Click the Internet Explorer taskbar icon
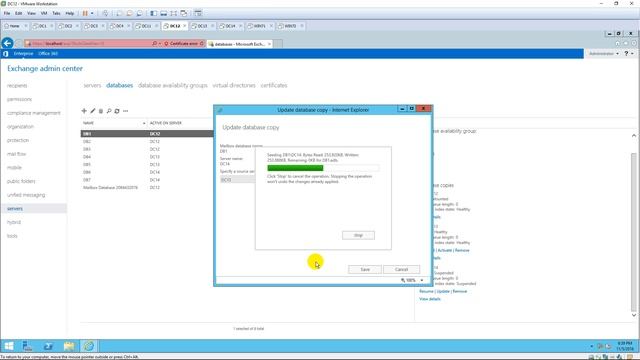Viewport: 640px width, 360px height. coord(89,346)
